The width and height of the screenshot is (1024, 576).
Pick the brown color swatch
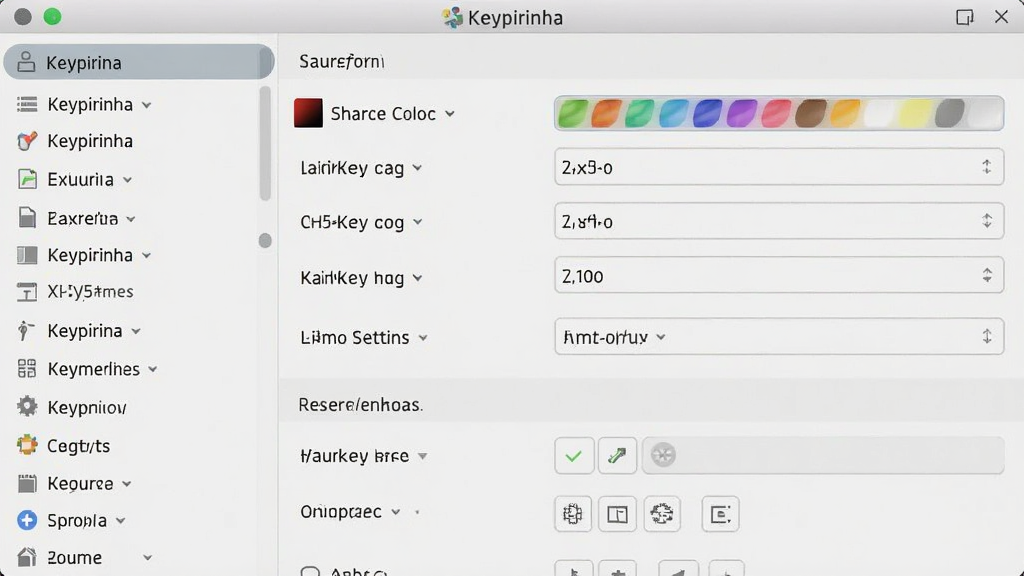pyautogui.click(x=810, y=114)
